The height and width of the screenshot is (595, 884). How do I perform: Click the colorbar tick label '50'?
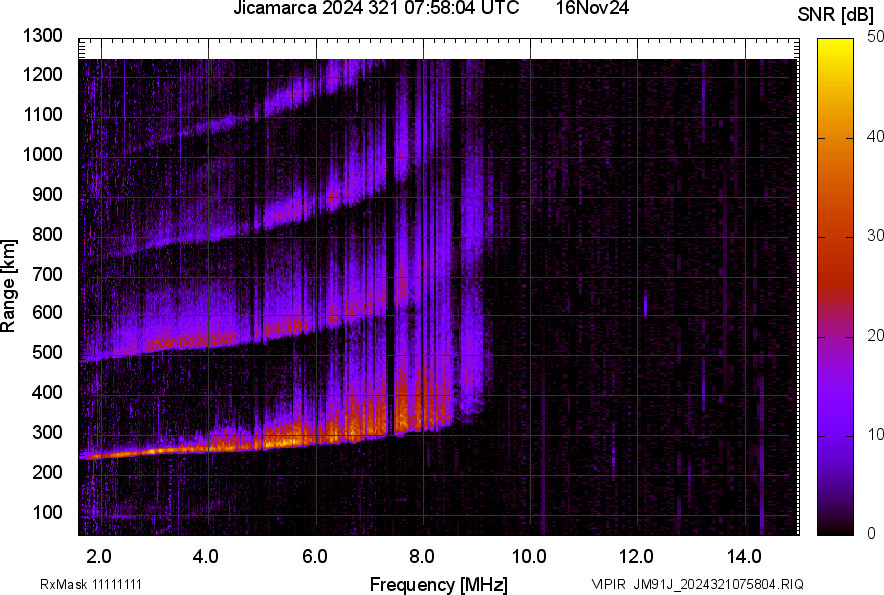pos(876,37)
